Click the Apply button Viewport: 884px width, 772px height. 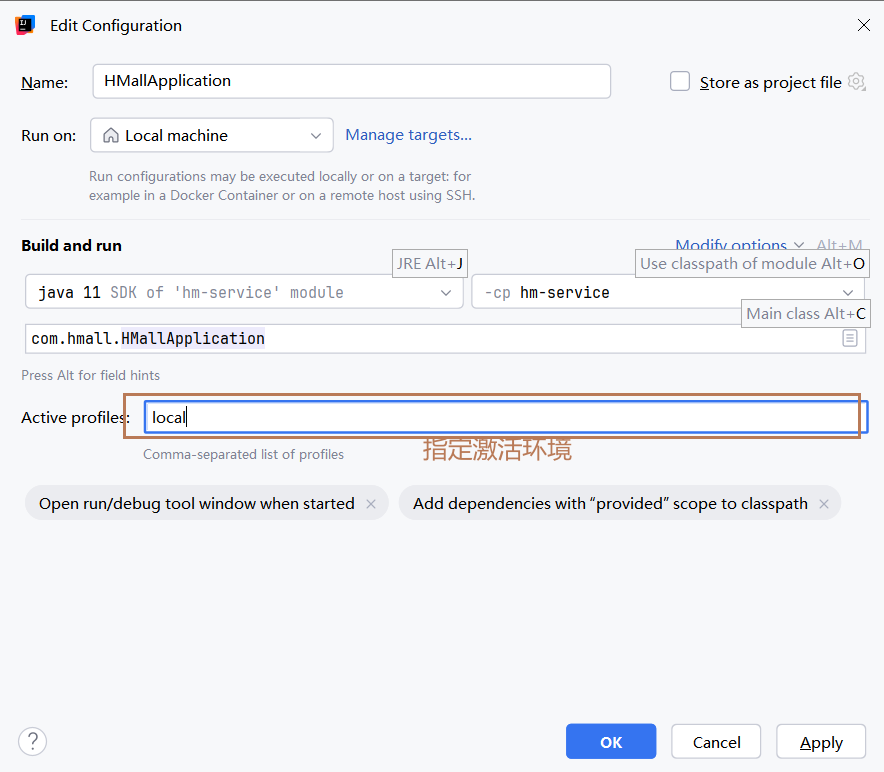point(821,742)
